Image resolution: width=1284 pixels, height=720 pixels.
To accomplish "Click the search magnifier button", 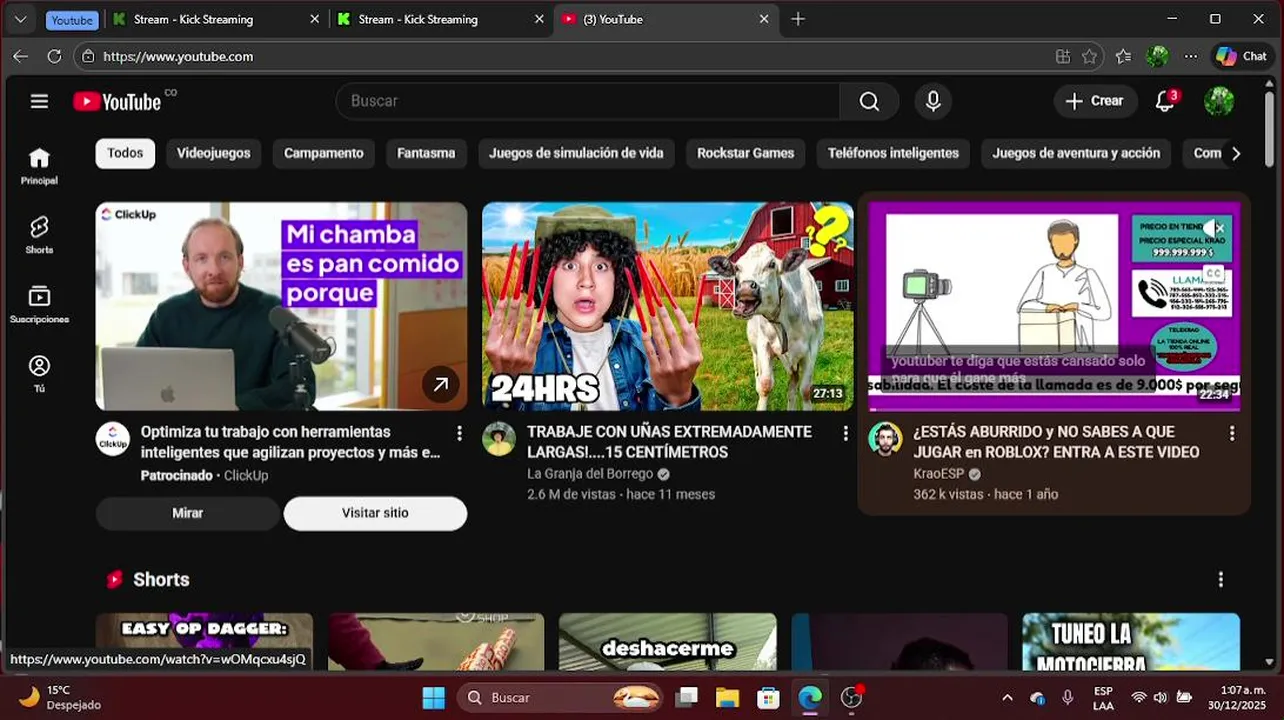I will point(869,101).
